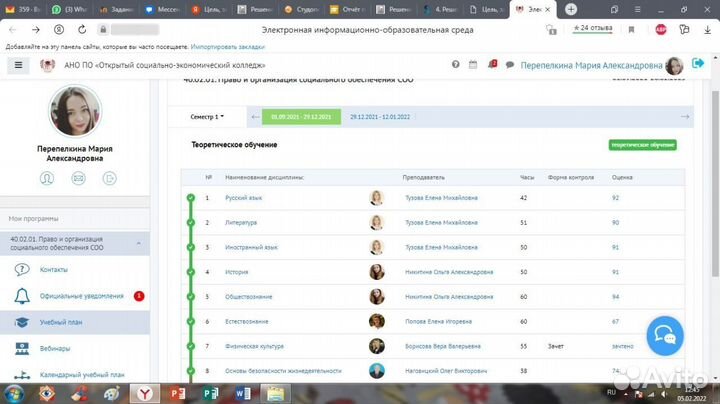The width and height of the screenshot is (720, 404).
Task: Open the calendar icon in header
Action: click(x=473, y=65)
